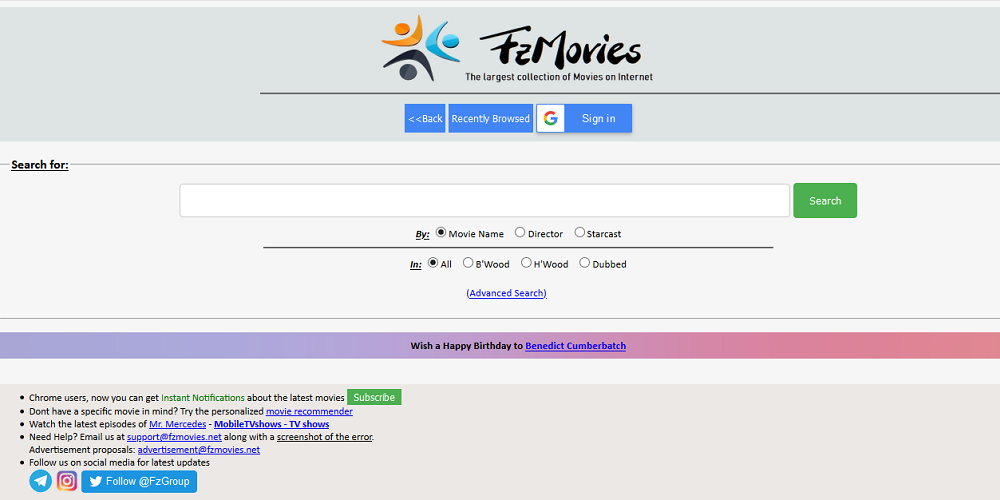Click the 'Search for:' heading

tap(40, 165)
